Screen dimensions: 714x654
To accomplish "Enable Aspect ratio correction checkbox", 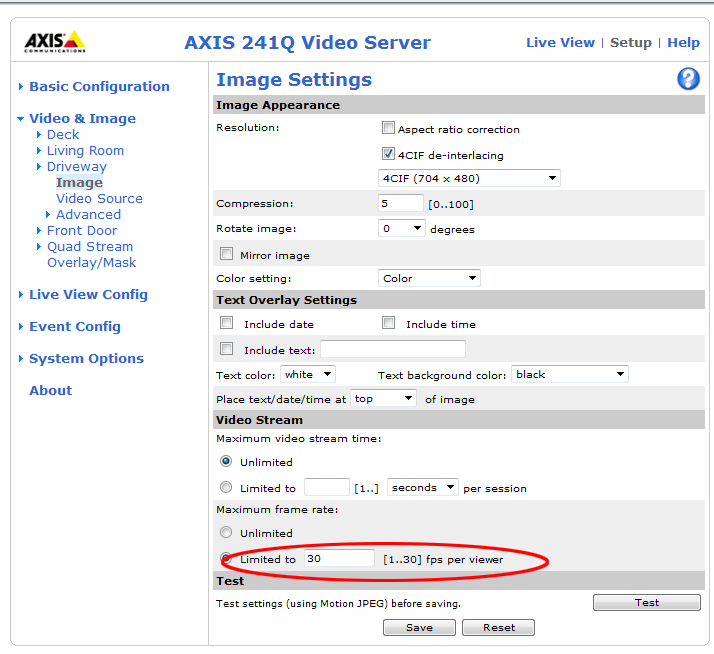I will (x=388, y=128).
